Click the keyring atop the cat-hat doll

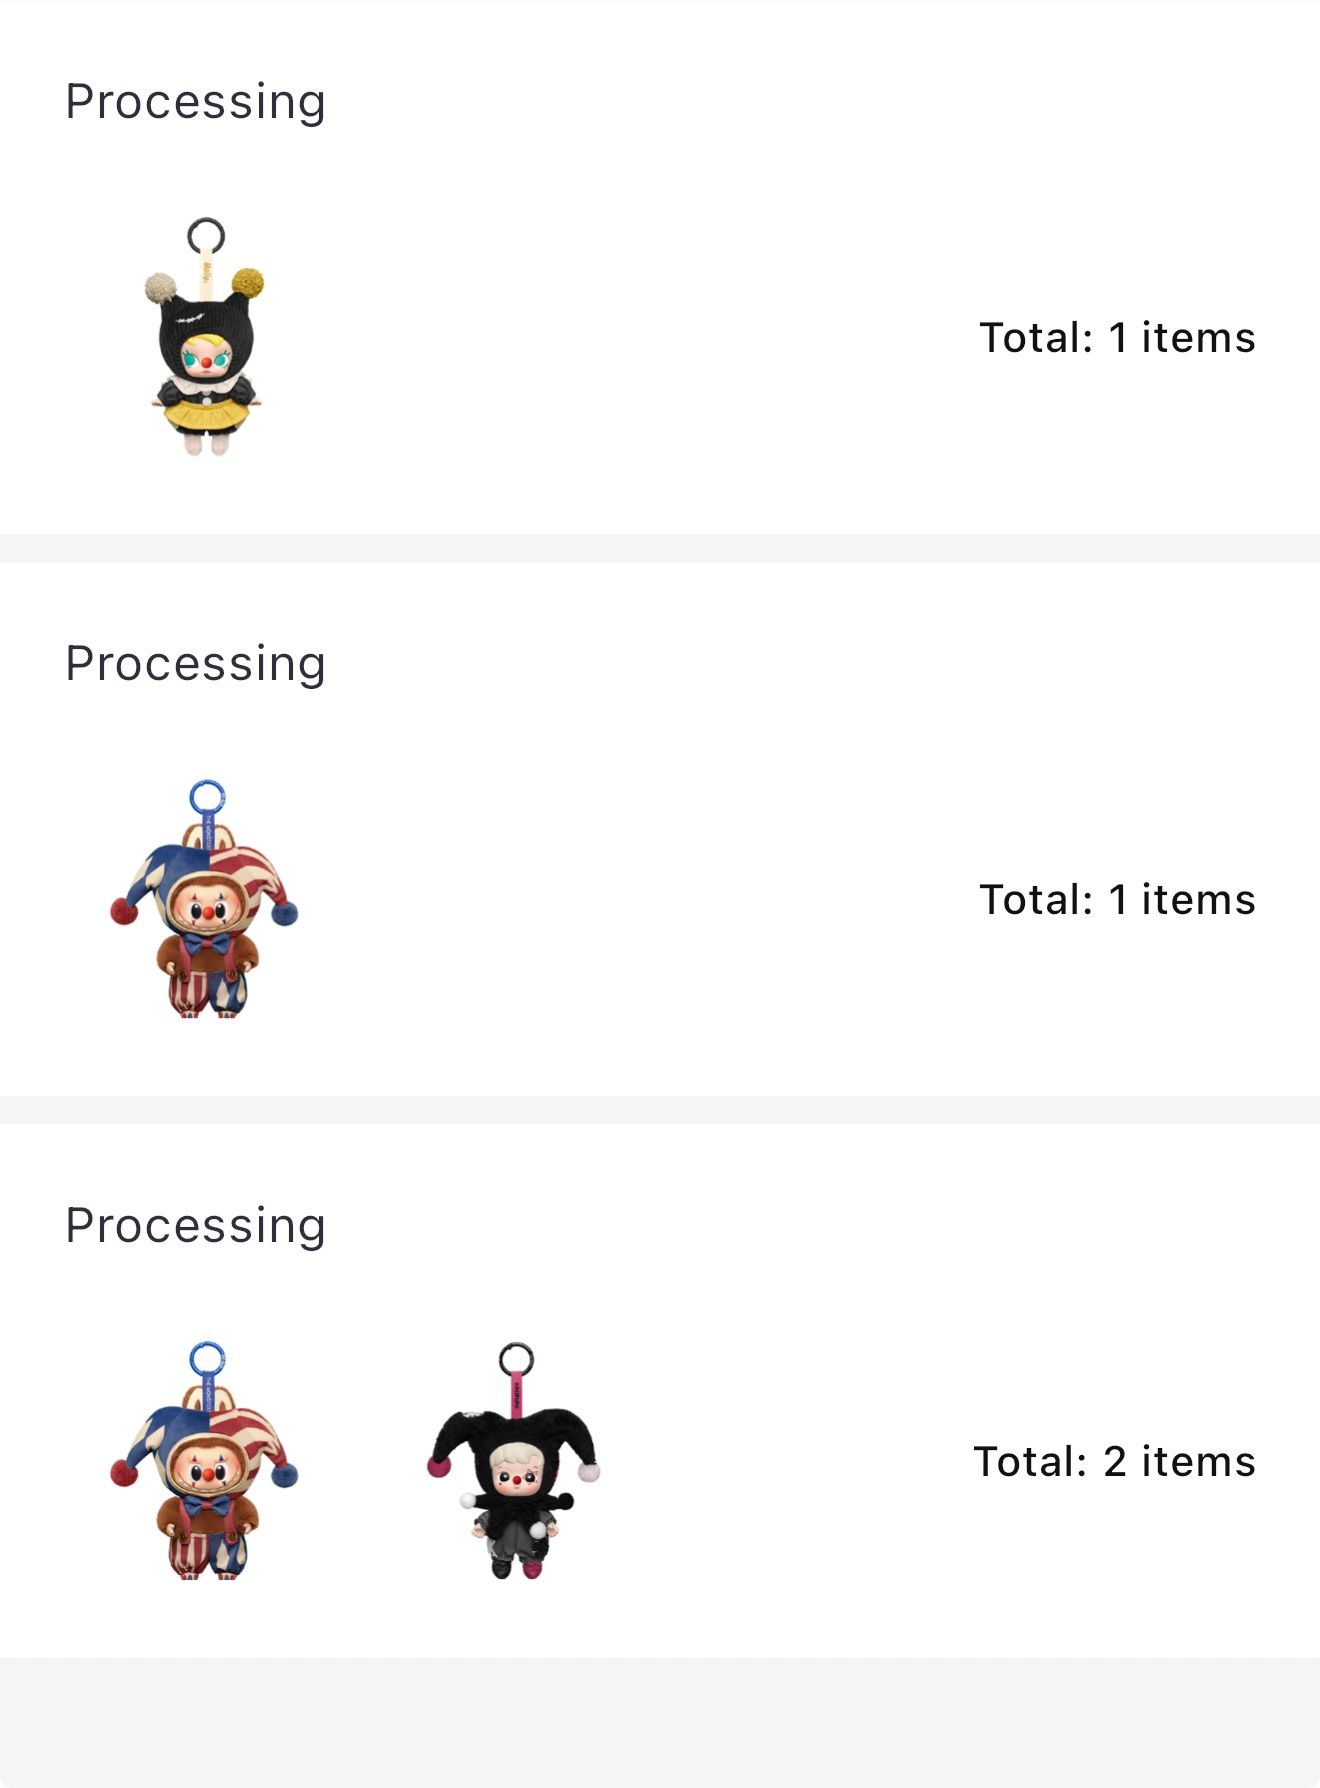[x=206, y=236]
